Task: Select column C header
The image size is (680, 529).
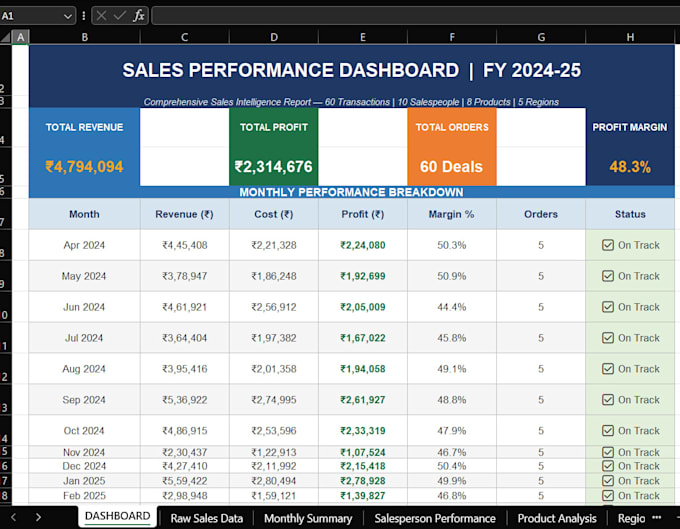Action: click(x=185, y=37)
